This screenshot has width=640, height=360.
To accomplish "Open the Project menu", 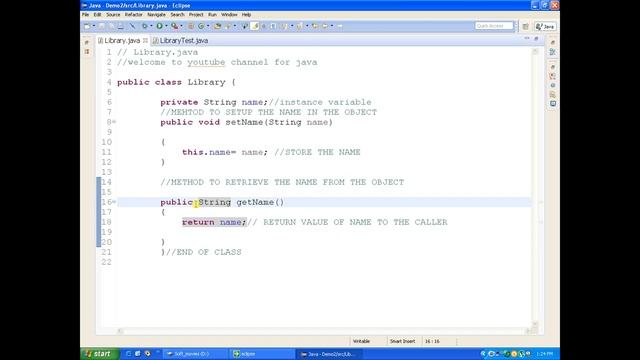I will [196, 15].
